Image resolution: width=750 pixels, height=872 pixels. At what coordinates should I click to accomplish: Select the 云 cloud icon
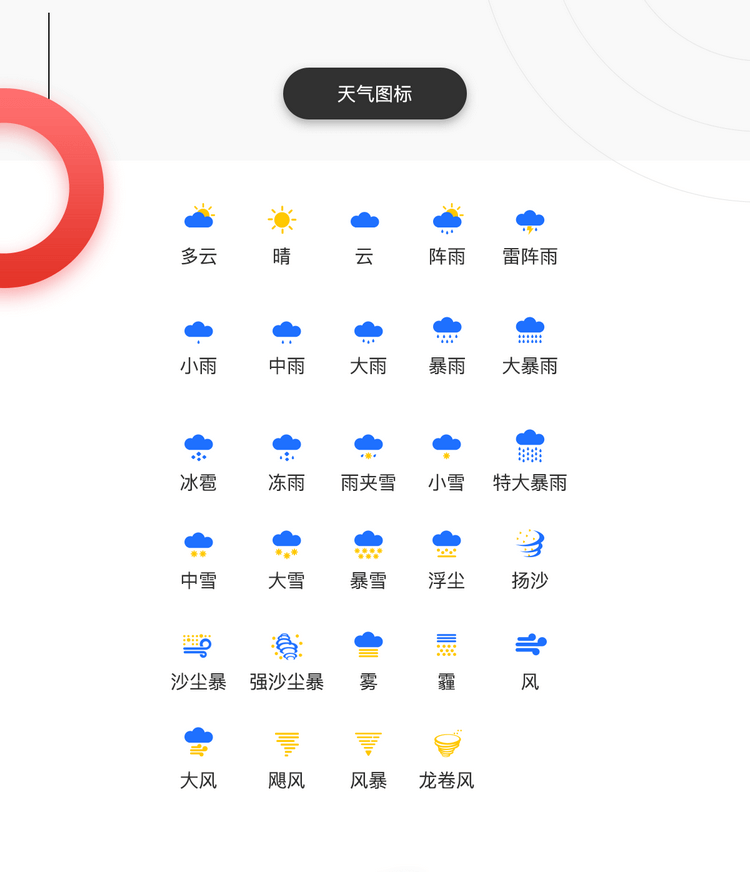click(365, 220)
